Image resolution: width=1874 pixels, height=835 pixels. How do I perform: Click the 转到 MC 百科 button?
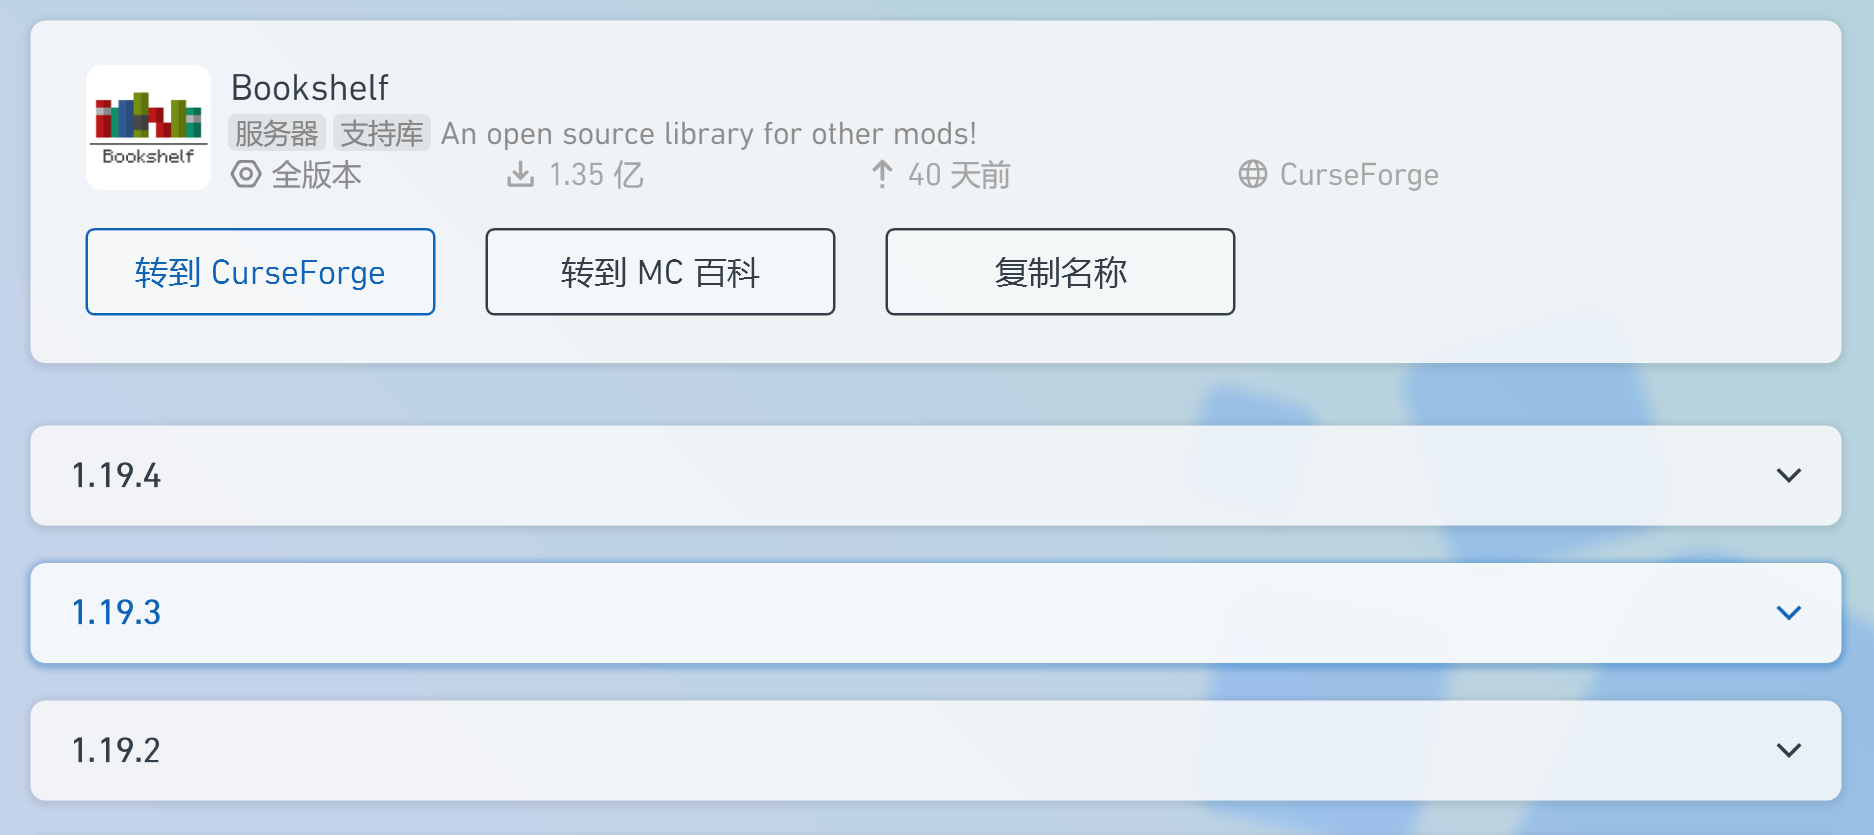pyautogui.click(x=659, y=271)
